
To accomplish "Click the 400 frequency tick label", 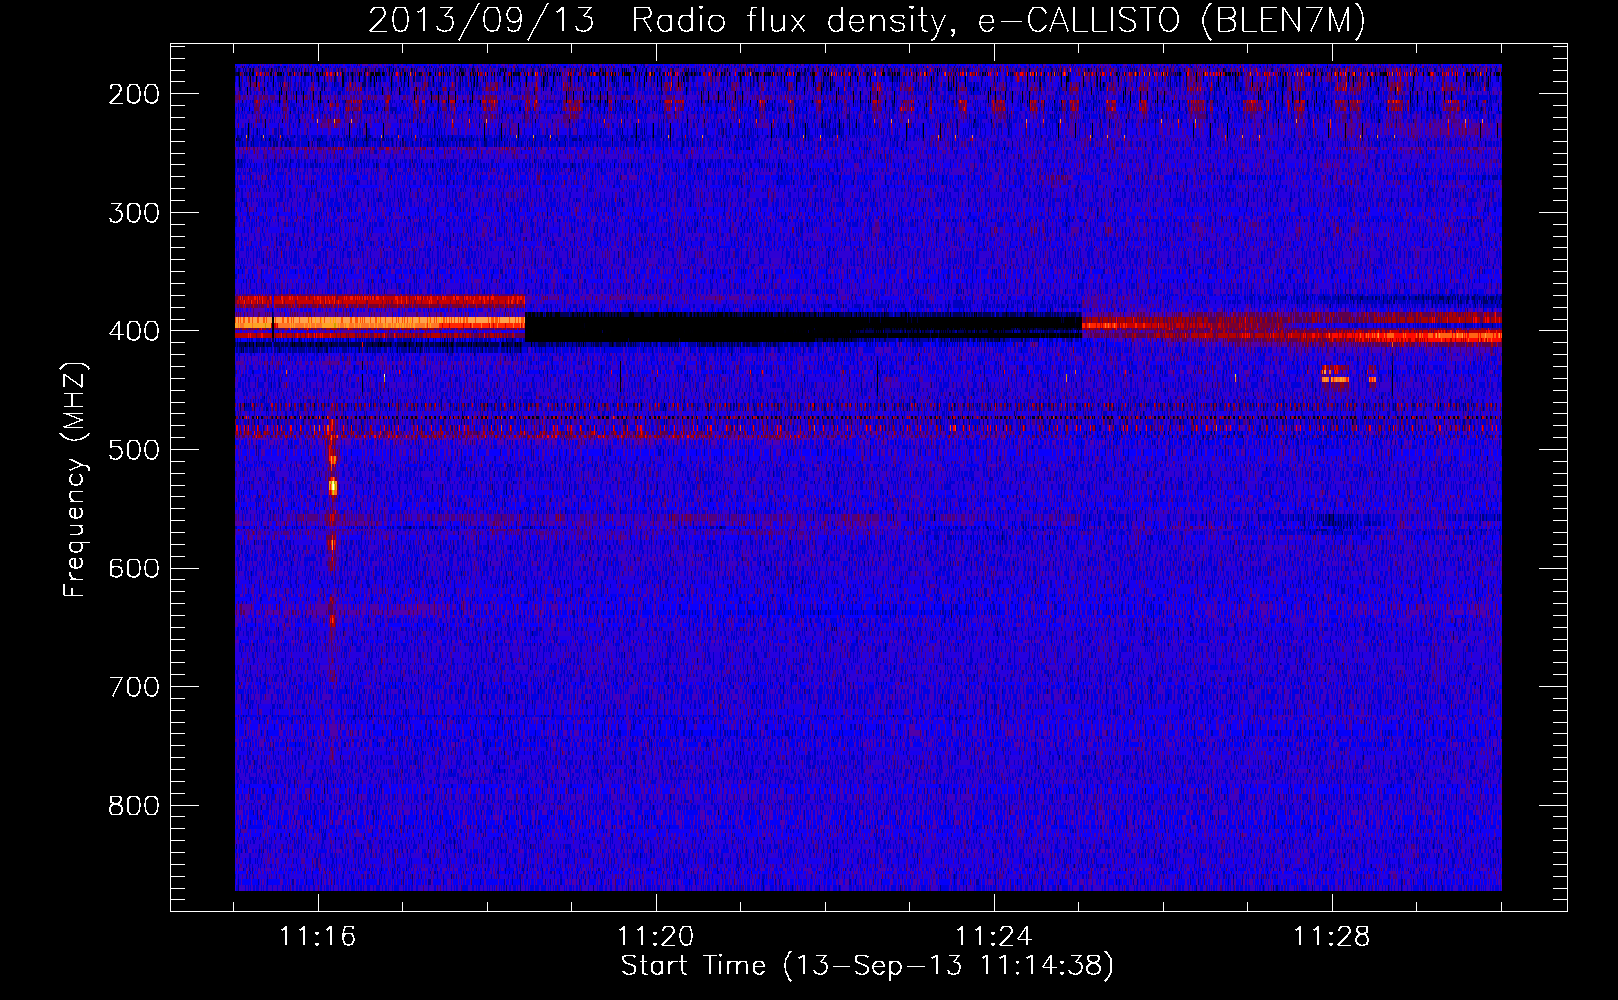I will (x=134, y=331).
